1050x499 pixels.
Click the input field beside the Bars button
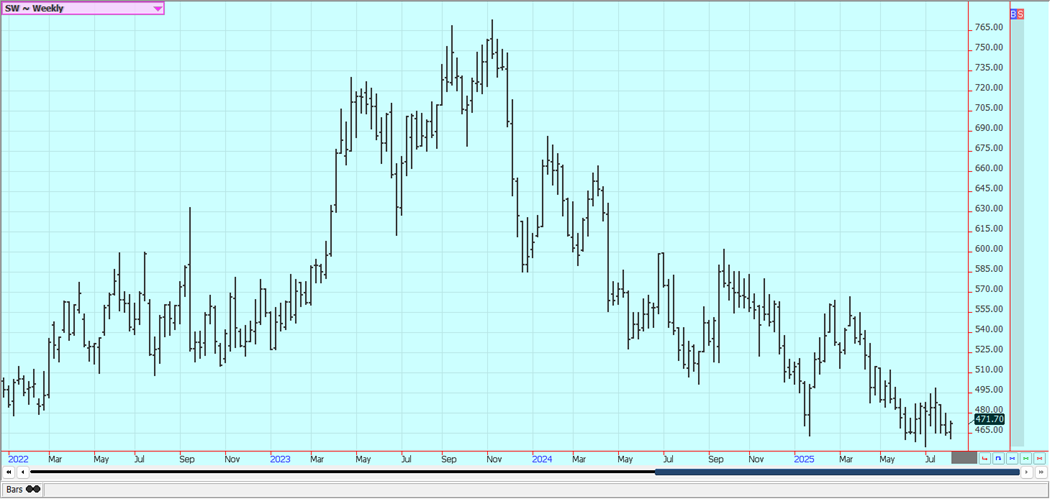click(x=546, y=490)
